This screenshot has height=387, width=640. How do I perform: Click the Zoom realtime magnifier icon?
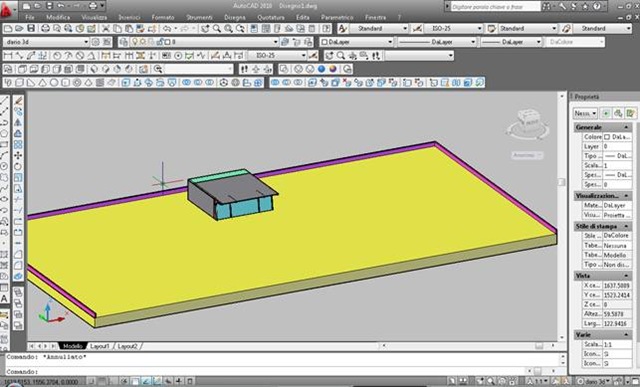tap(217, 29)
